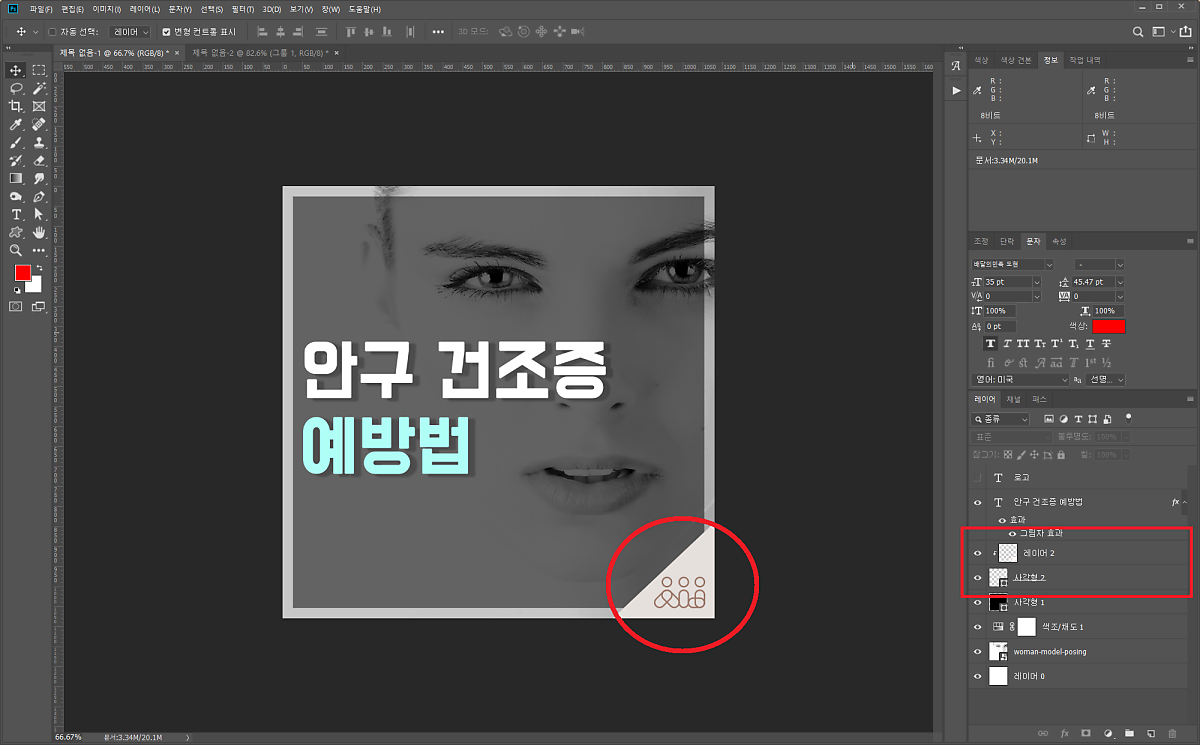The width and height of the screenshot is (1200, 745).
Task: Activate the Zoom tool in toolbar
Action: coord(16,250)
